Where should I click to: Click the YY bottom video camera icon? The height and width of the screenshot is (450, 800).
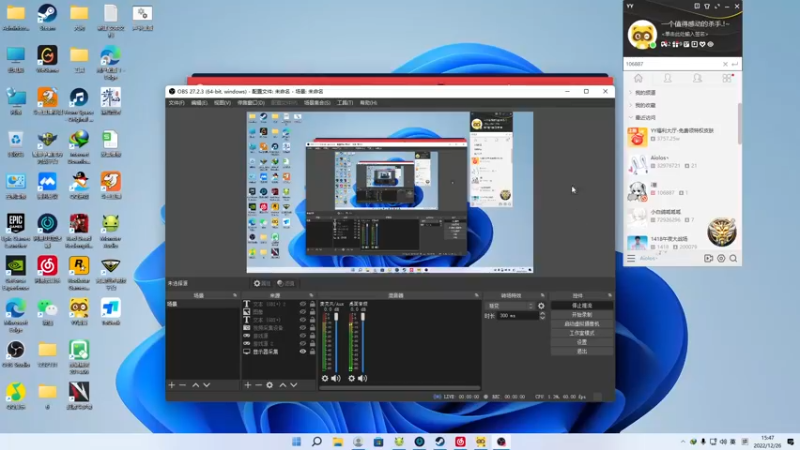pos(708,259)
